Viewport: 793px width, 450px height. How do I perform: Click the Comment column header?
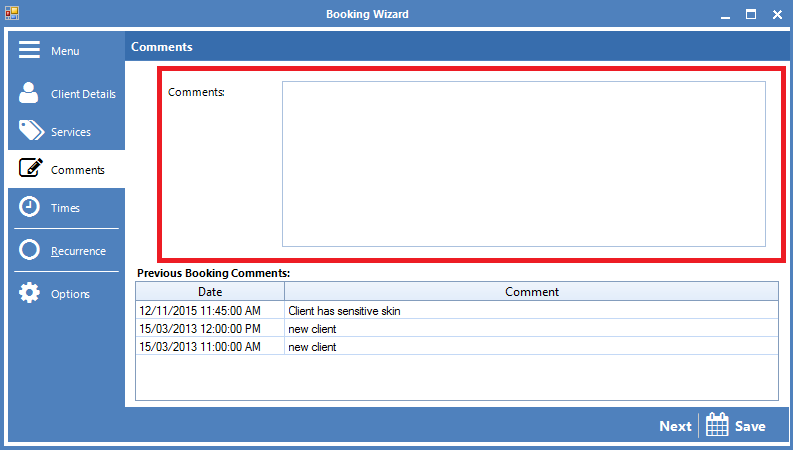[531, 292]
